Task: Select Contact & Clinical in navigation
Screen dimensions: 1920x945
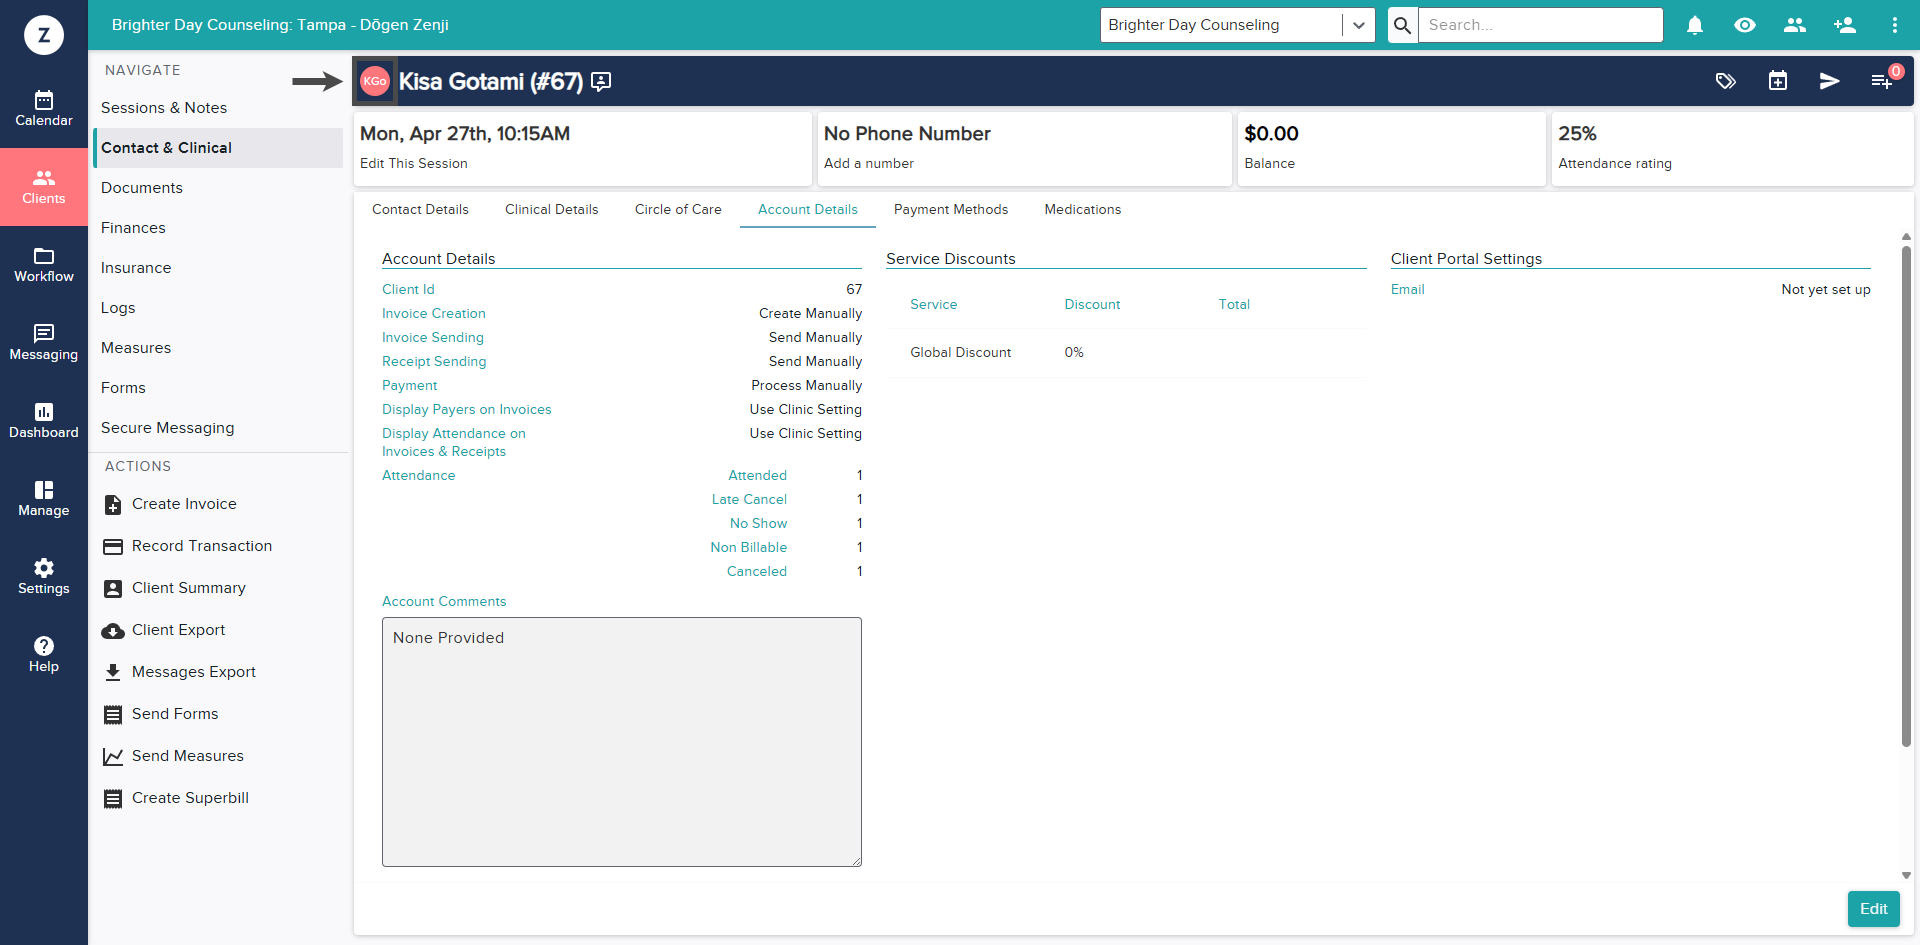Action: [218, 148]
